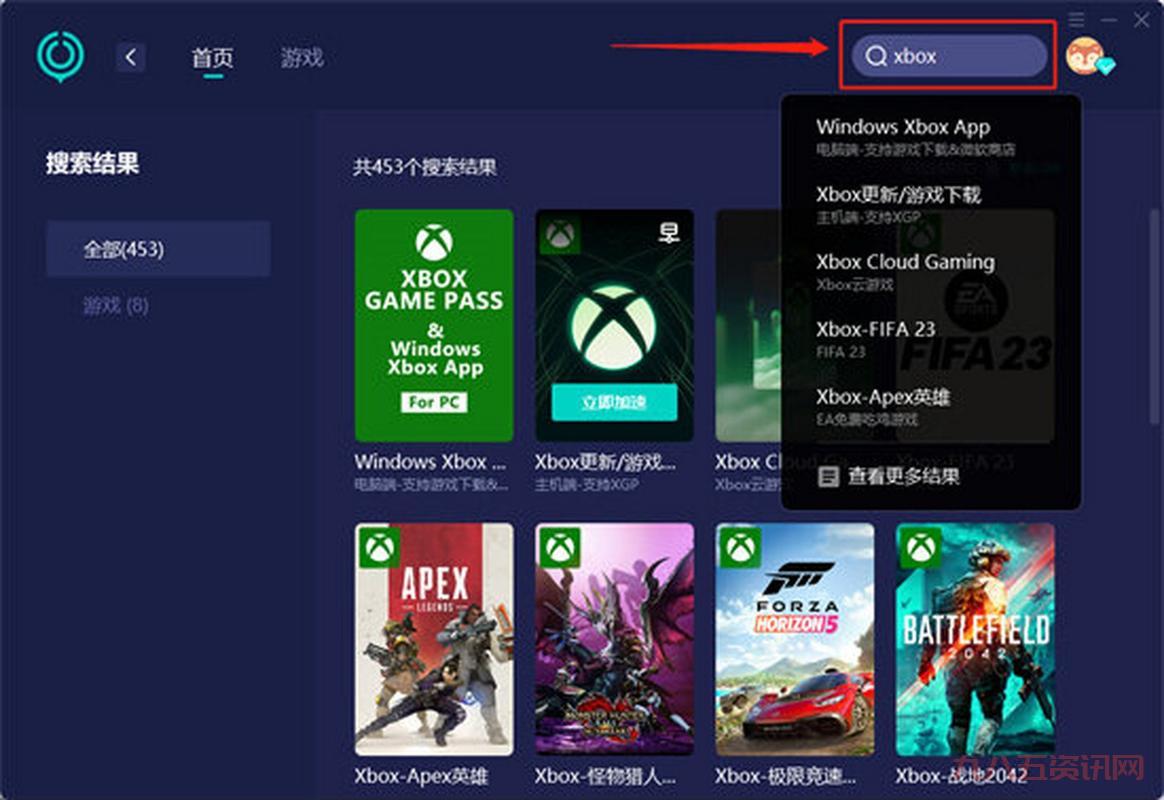This screenshot has width=1164, height=800.
Task: Open the user avatar profile
Action: click(x=1084, y=57)
